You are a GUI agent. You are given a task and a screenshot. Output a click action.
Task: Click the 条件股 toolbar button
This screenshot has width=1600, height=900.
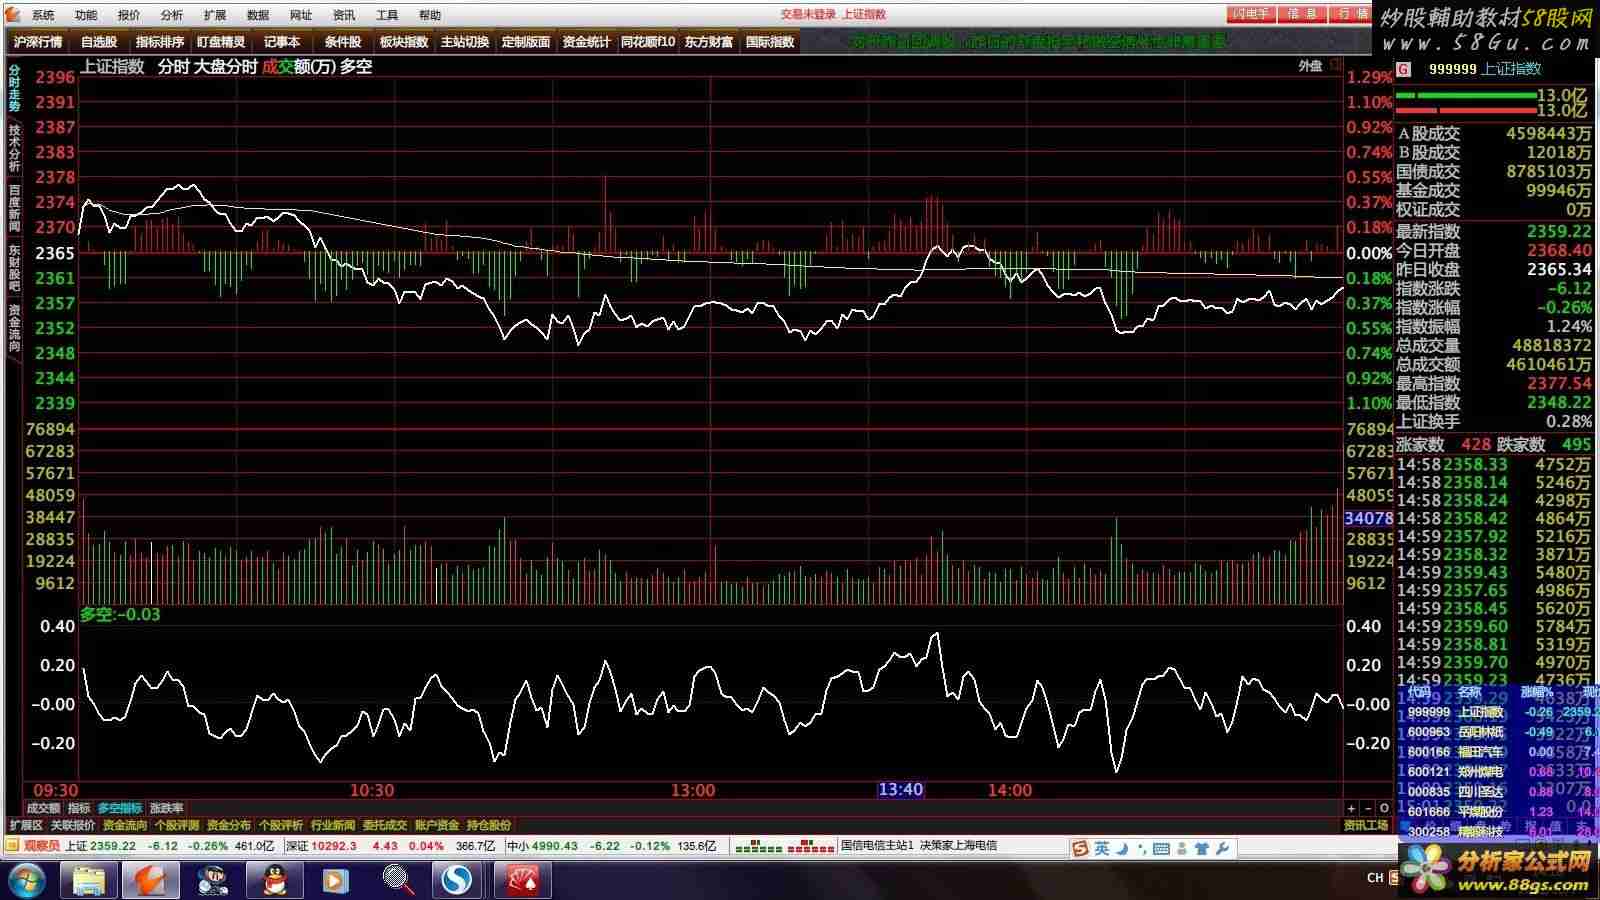[x=343, y=42]
